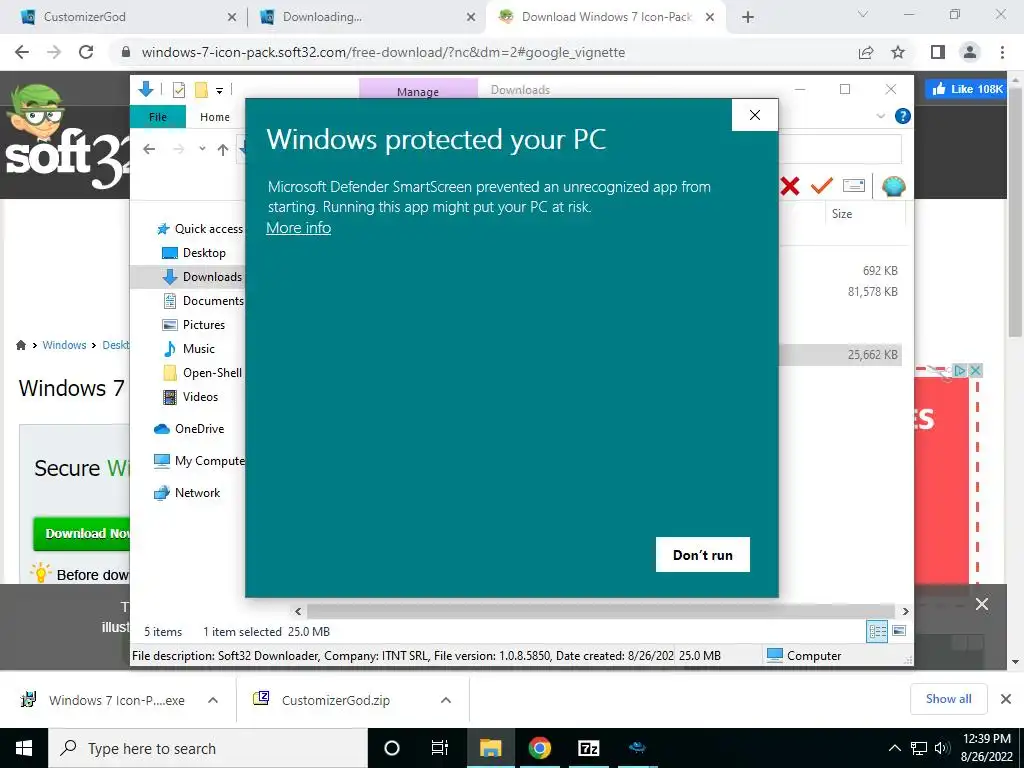Show hidden system tray icons
This screenshot has height=768, width=1024.
point(895,748)
